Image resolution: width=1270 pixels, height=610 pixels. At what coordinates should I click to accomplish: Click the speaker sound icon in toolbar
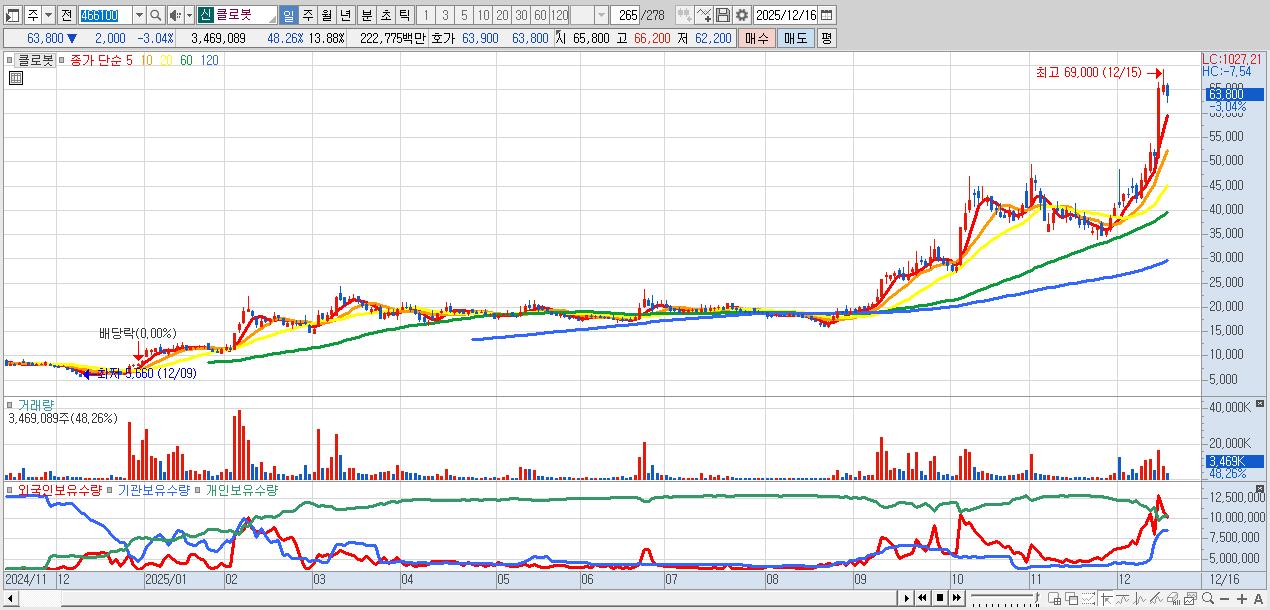pyautogui.click(x=174, y=15)
